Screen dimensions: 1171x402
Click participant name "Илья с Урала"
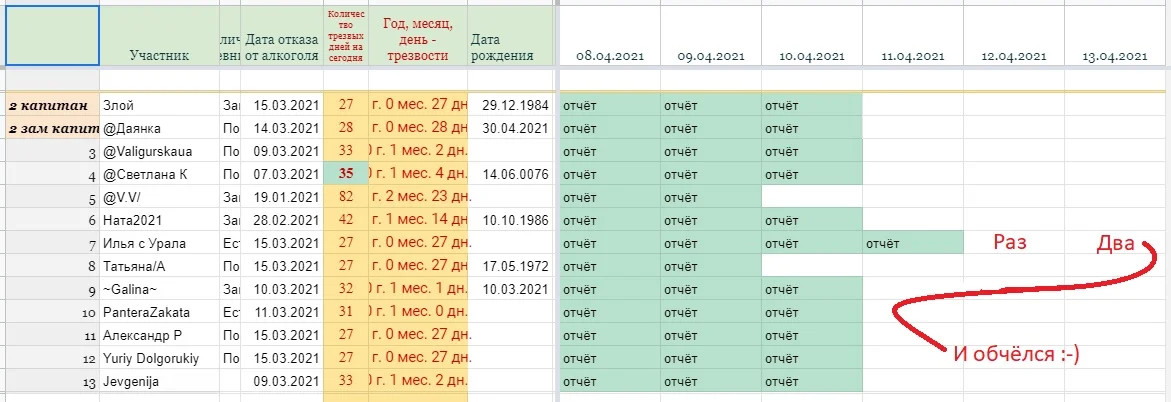tap(159, 243)
